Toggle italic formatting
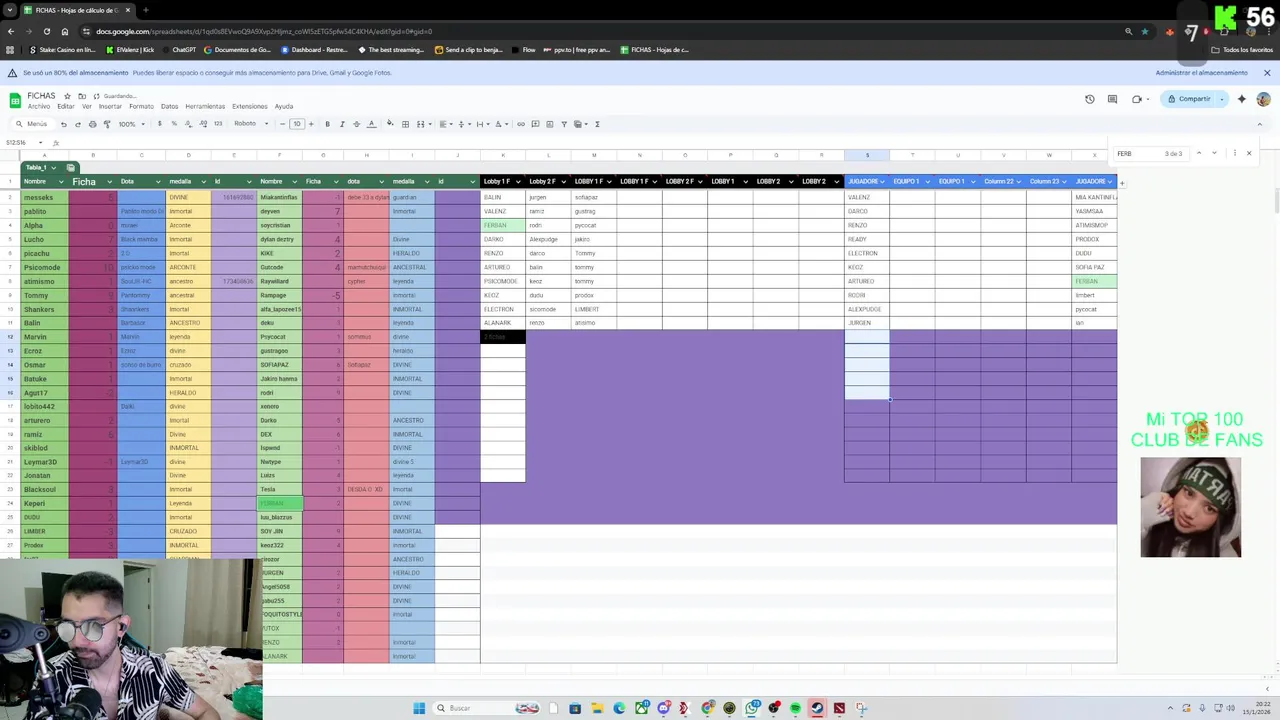 click(x=342, y=124)
